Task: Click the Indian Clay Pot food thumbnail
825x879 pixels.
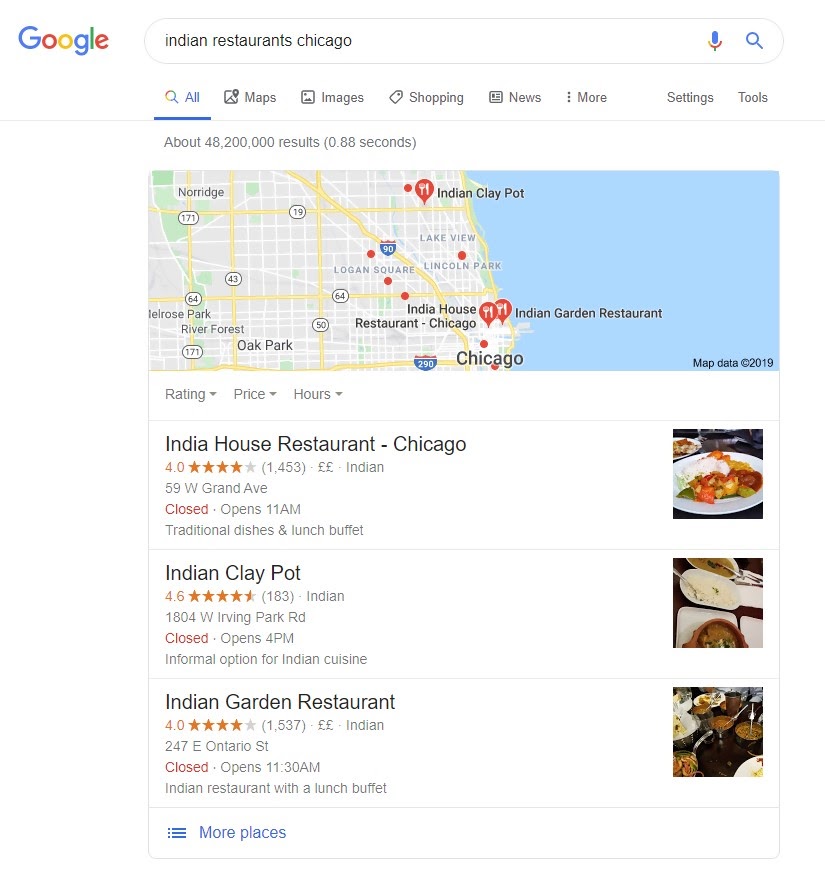Action: point(717,603)
